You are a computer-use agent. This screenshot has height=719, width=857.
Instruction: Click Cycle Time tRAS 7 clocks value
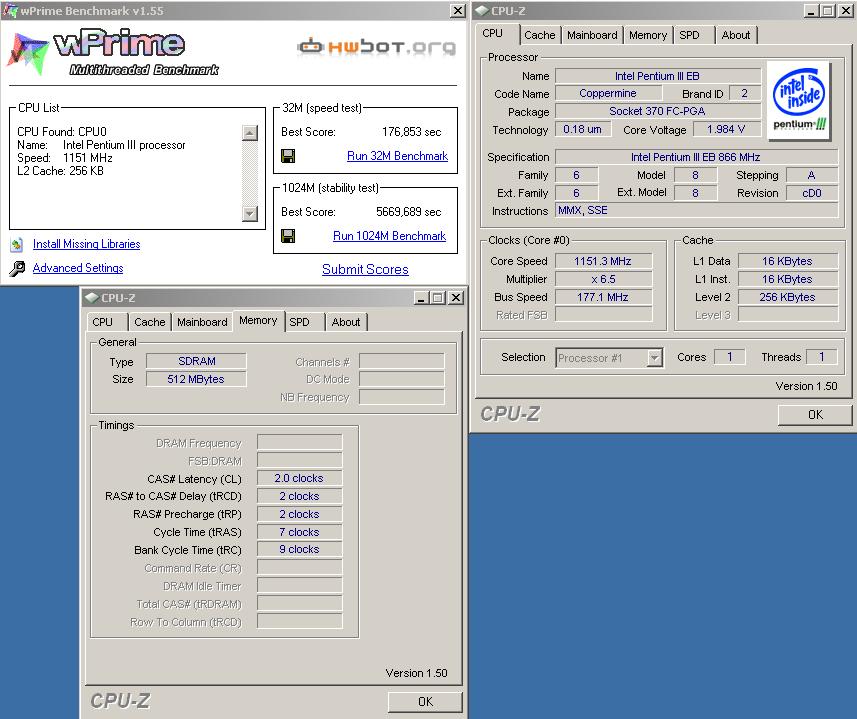point(299,532)
